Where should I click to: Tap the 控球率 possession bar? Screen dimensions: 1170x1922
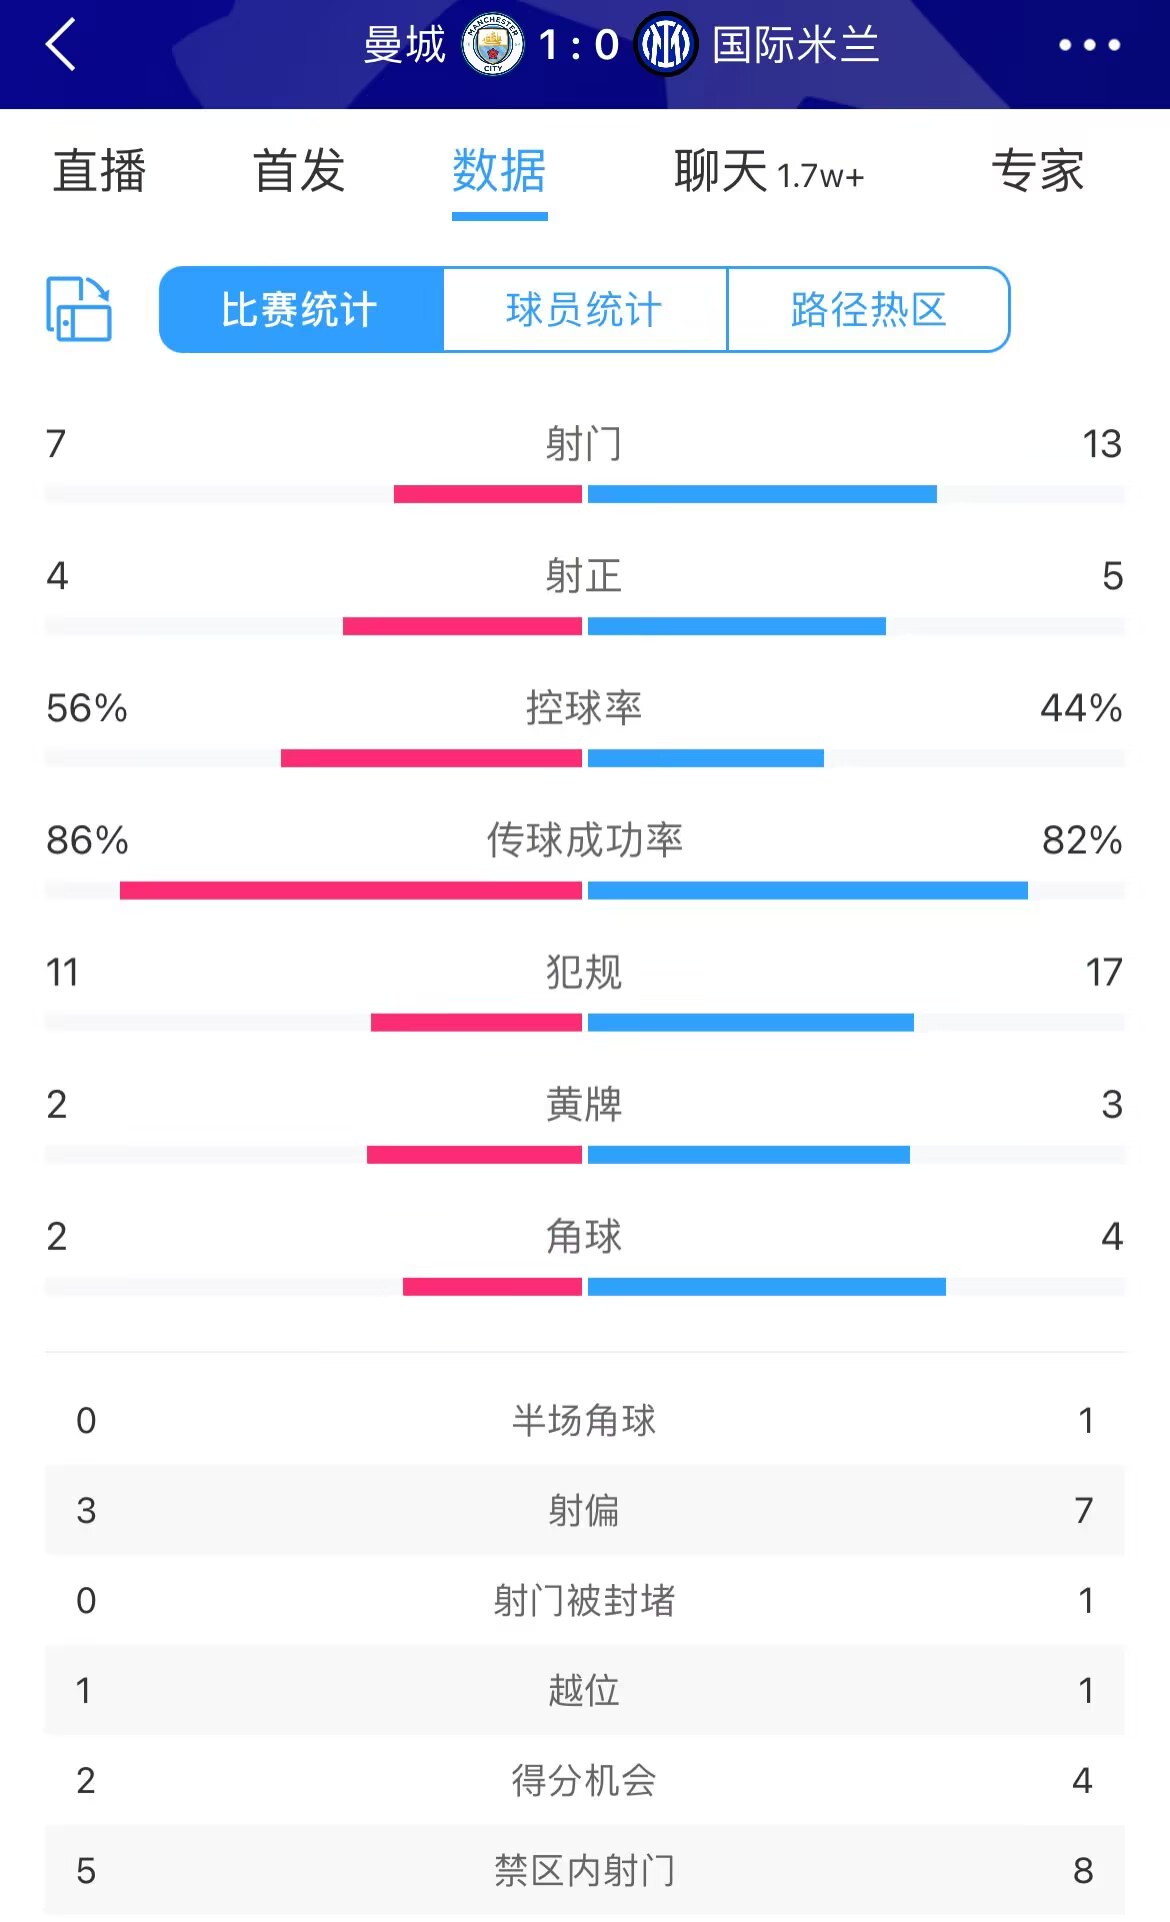click(584, 758)
